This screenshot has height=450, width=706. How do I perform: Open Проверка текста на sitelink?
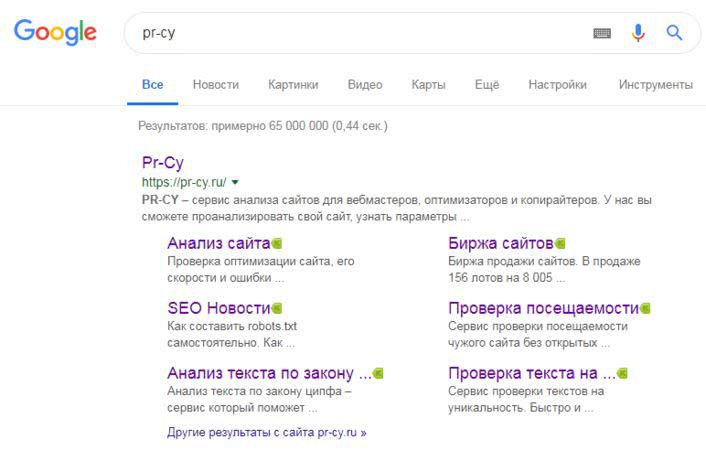coord(532,373)
